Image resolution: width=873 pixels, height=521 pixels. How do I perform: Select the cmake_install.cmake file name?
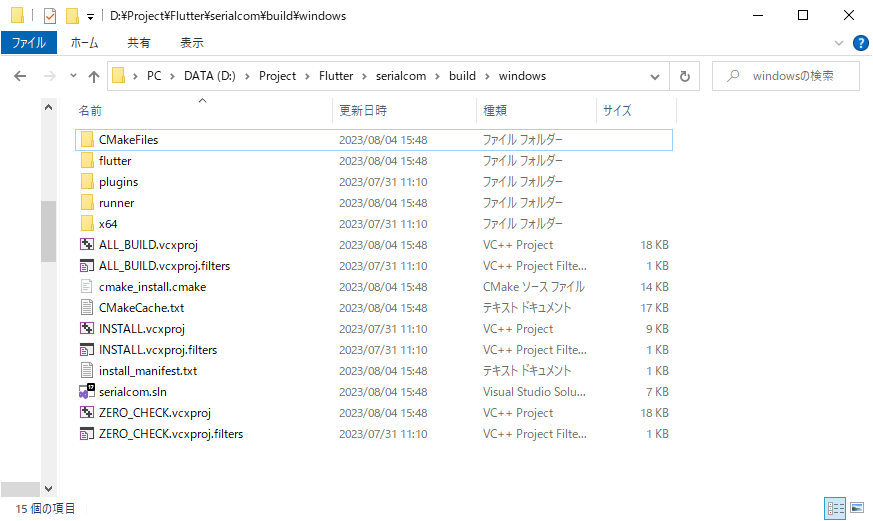pos(153,287)
